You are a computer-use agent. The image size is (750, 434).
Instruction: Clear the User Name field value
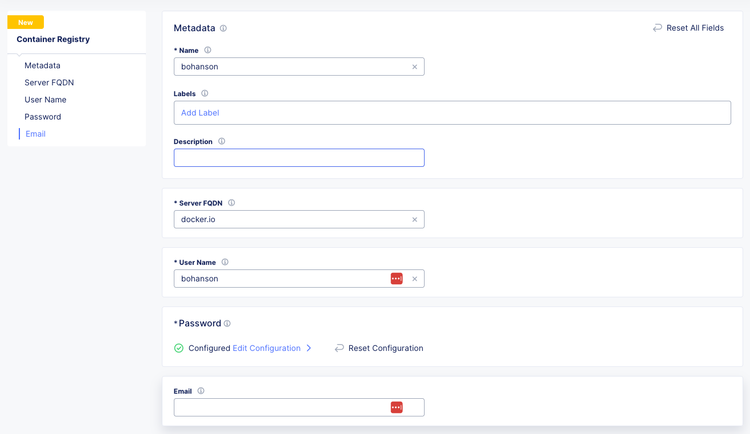coord(415,279)
